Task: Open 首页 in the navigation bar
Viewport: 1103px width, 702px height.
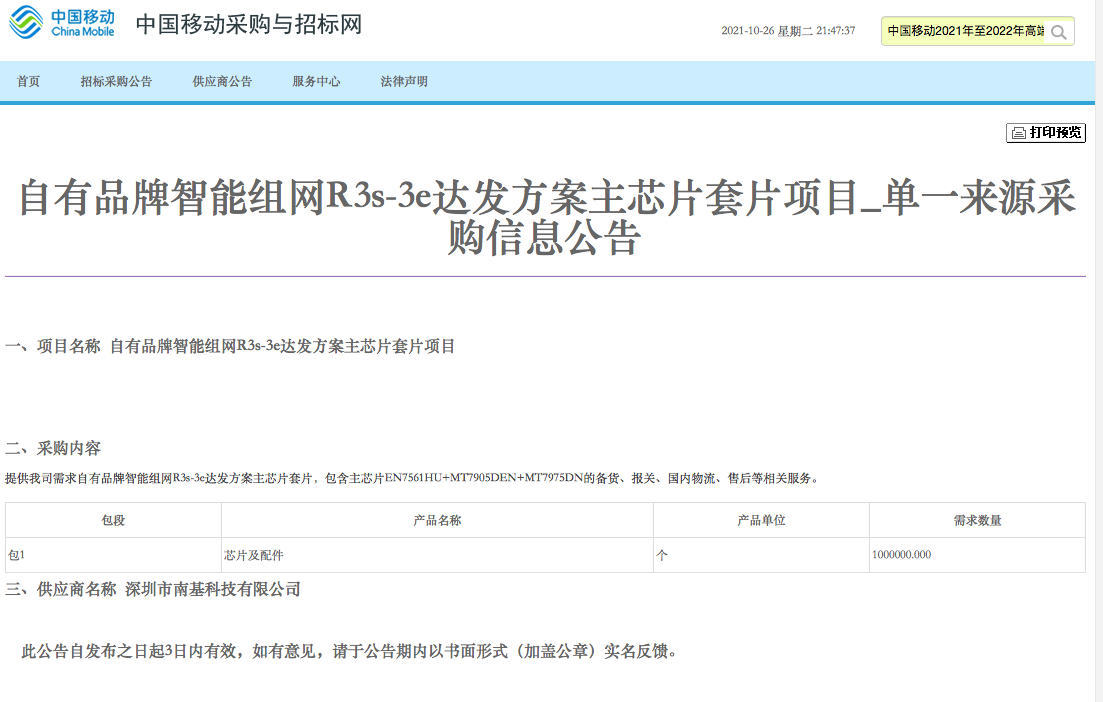Action: click(x=28, y=82)
